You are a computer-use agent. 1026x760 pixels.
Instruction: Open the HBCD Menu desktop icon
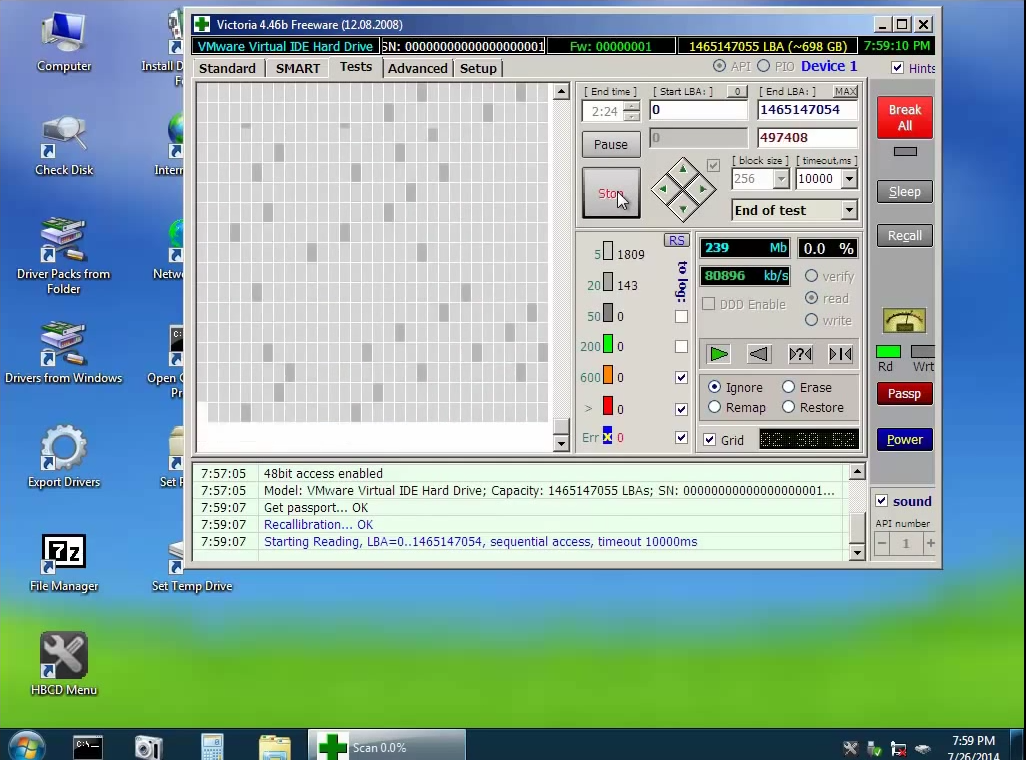point(63,663)
